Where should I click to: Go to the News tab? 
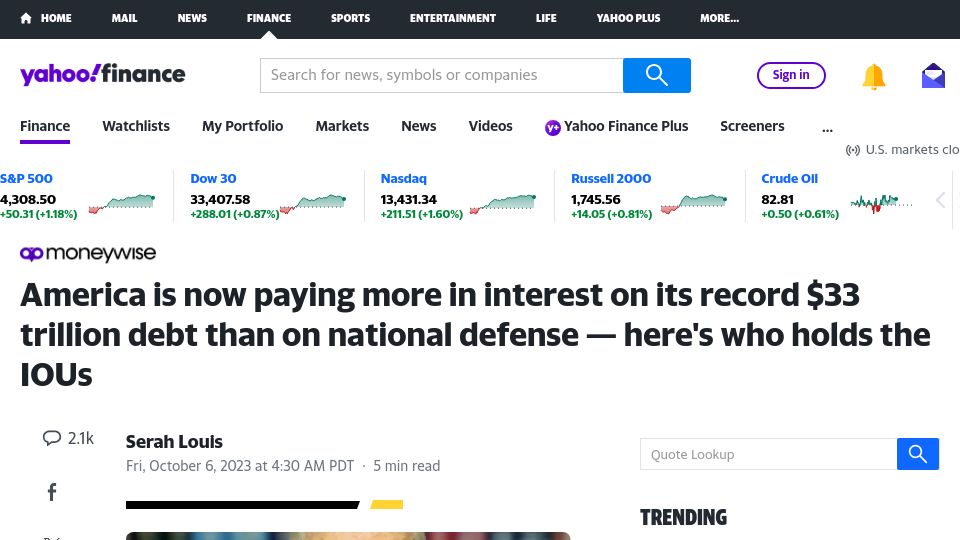point(419,126)
